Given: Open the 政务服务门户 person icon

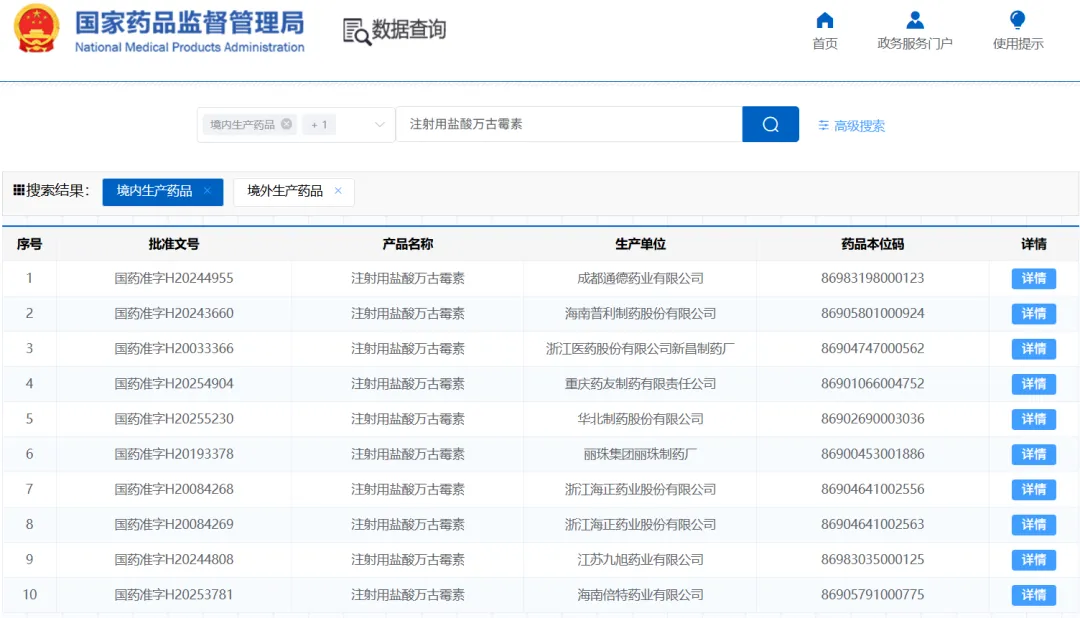Looking at the screenshot, I should coord(915,21).
